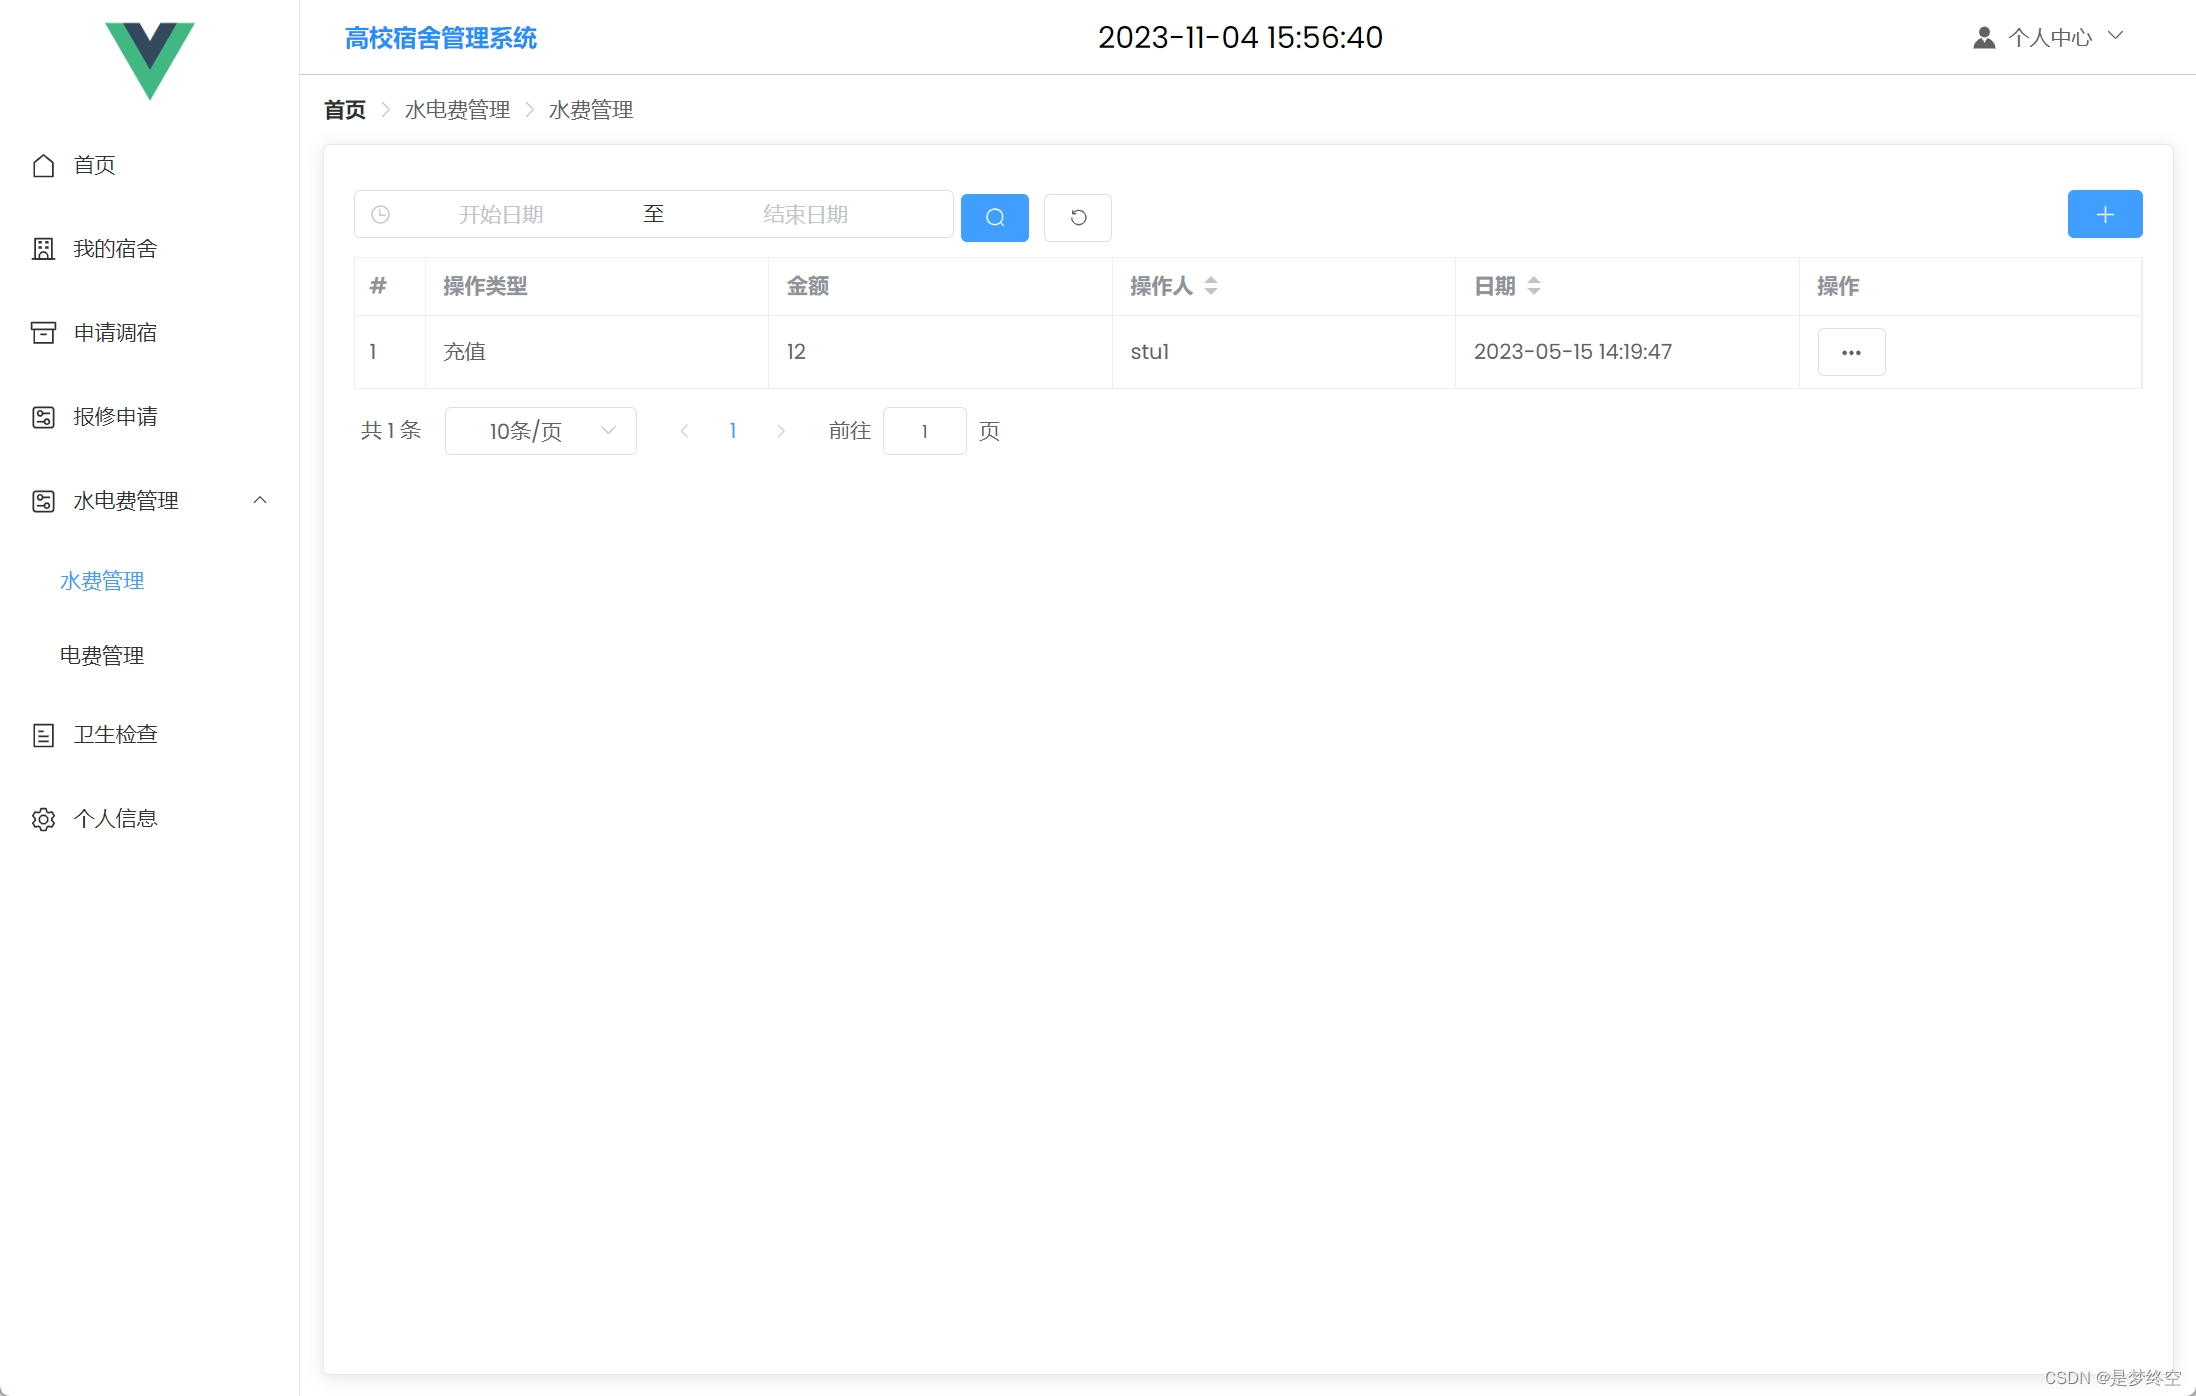Click the blue plus add button
2196x1396 pixels.
pos(2105,214)
